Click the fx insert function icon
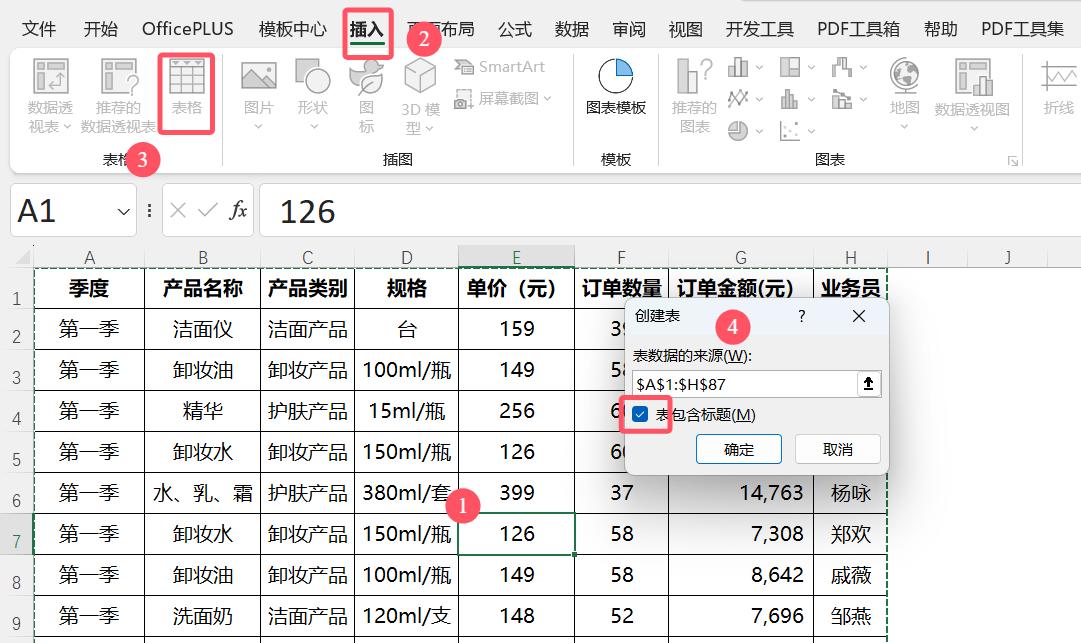This screenshot has height=643, width=1081. [x=238, y=210]
